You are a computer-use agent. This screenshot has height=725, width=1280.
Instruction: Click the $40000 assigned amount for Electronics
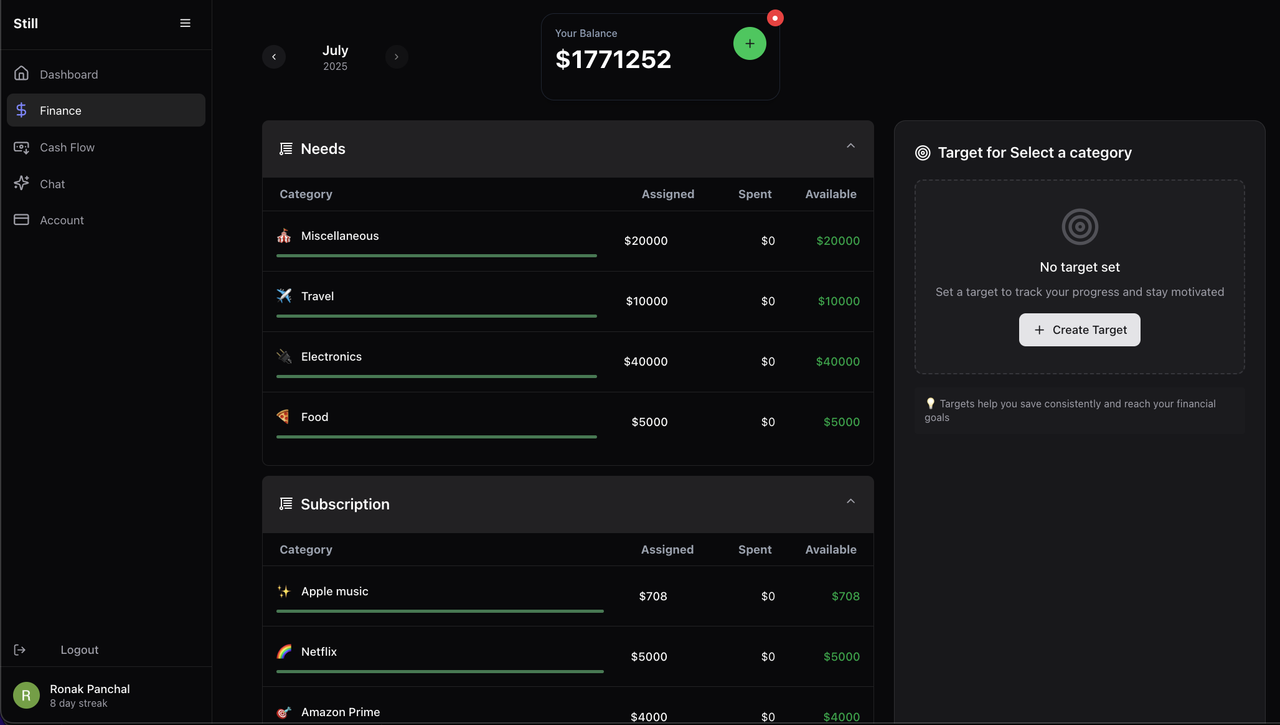click(x=646, y=362)
